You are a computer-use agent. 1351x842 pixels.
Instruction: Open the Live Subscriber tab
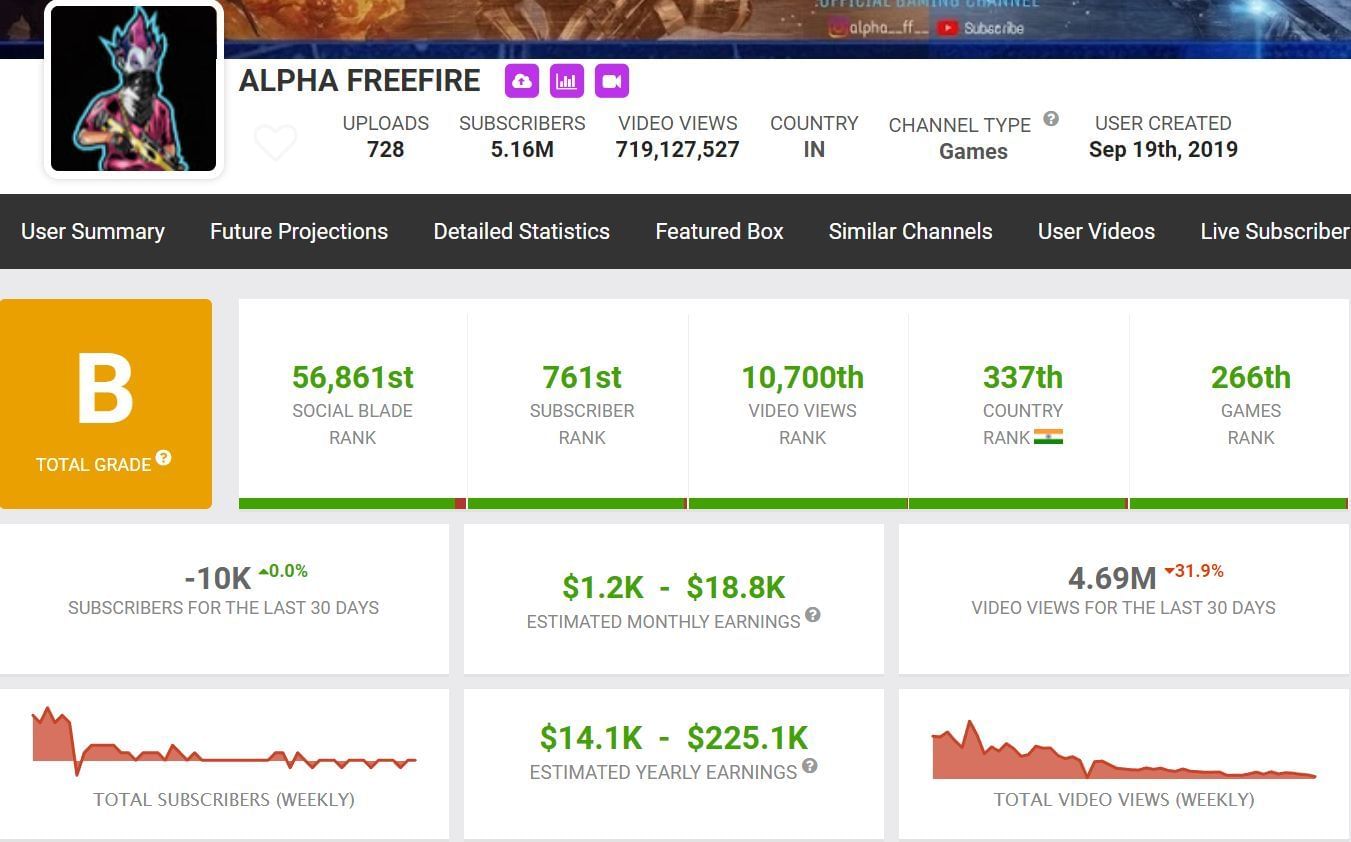point(1274,231)
